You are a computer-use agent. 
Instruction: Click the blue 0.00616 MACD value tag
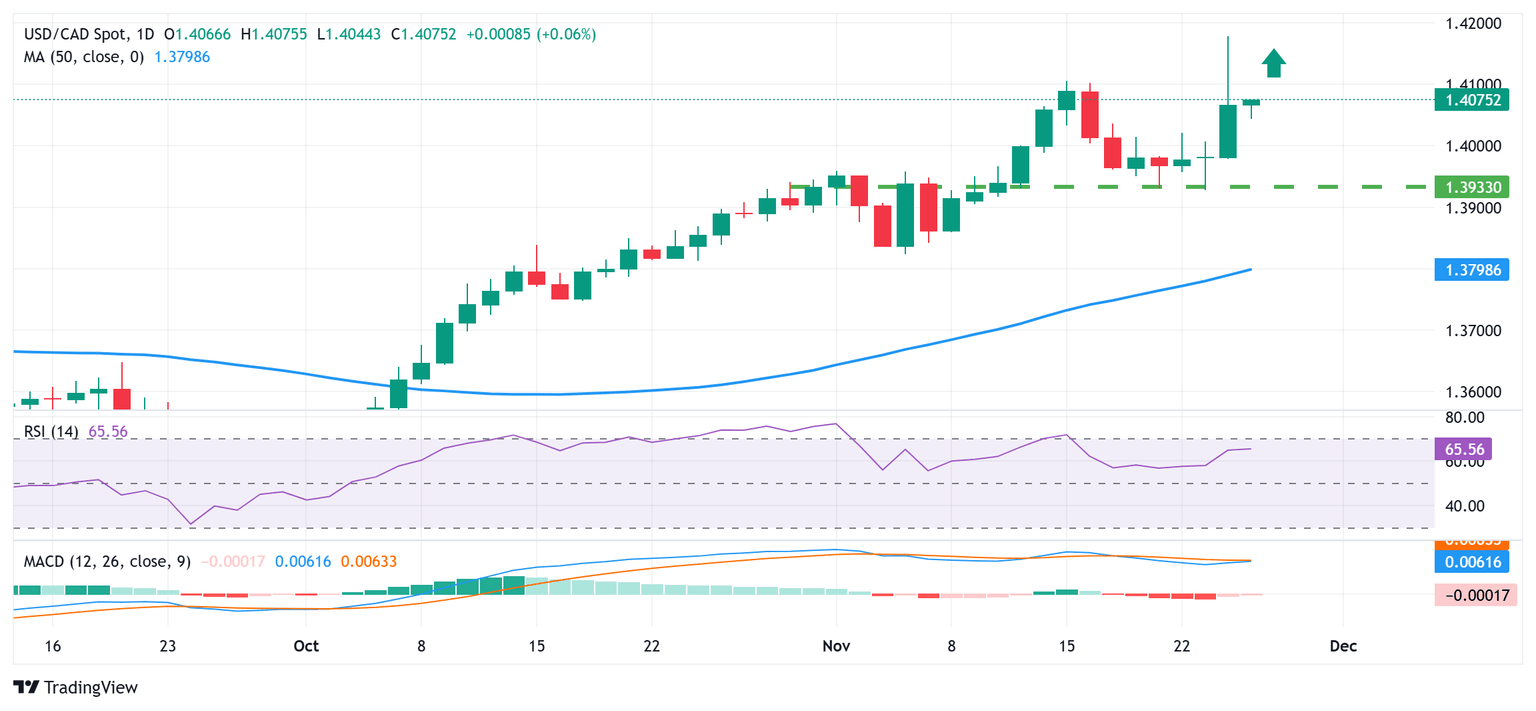coord(1470,562)
